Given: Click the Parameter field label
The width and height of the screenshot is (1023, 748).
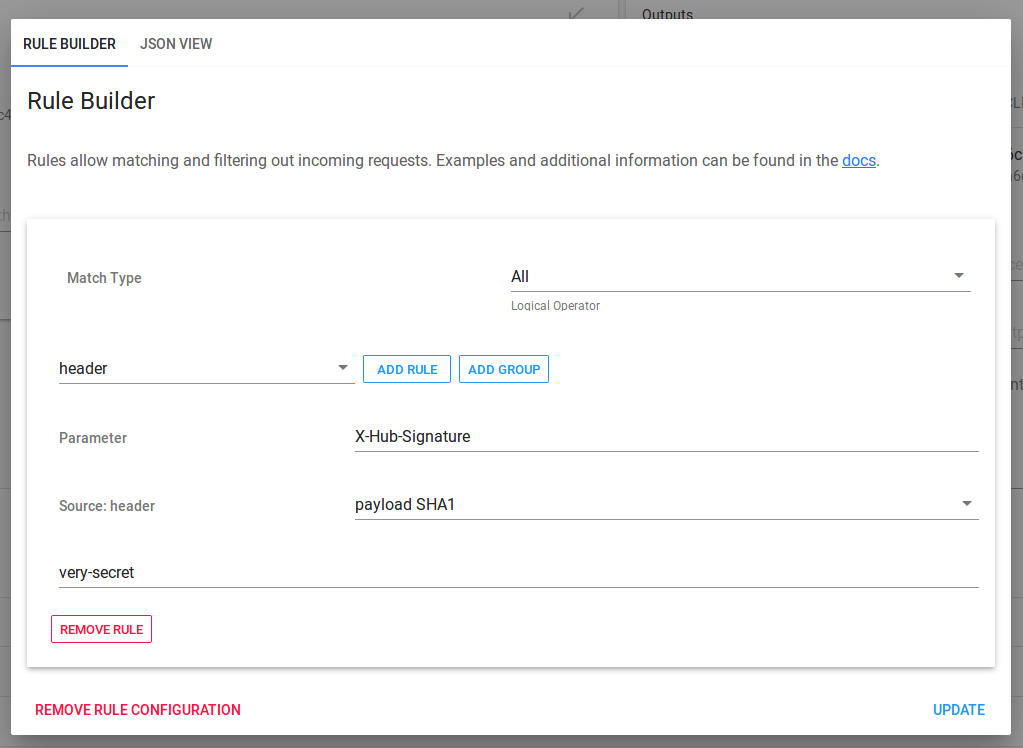Looking at the screenshot, I should (92, 438).
